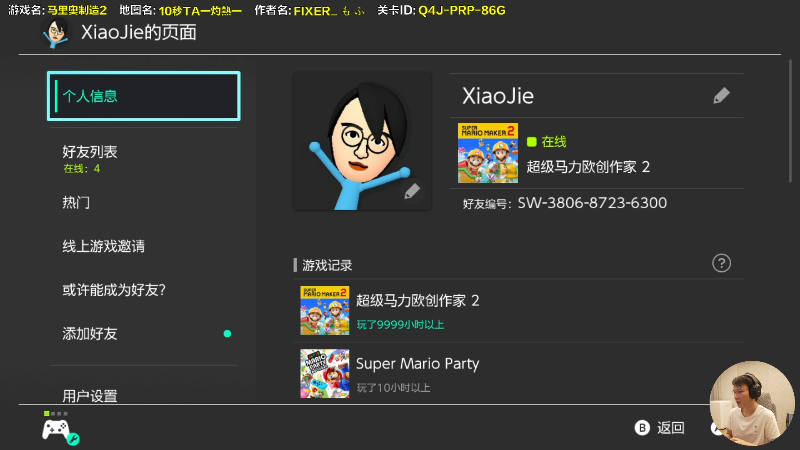Select the 个人信息 menu item
The image size is (800, 450).
pyautogui.click(x=143, y=96)
